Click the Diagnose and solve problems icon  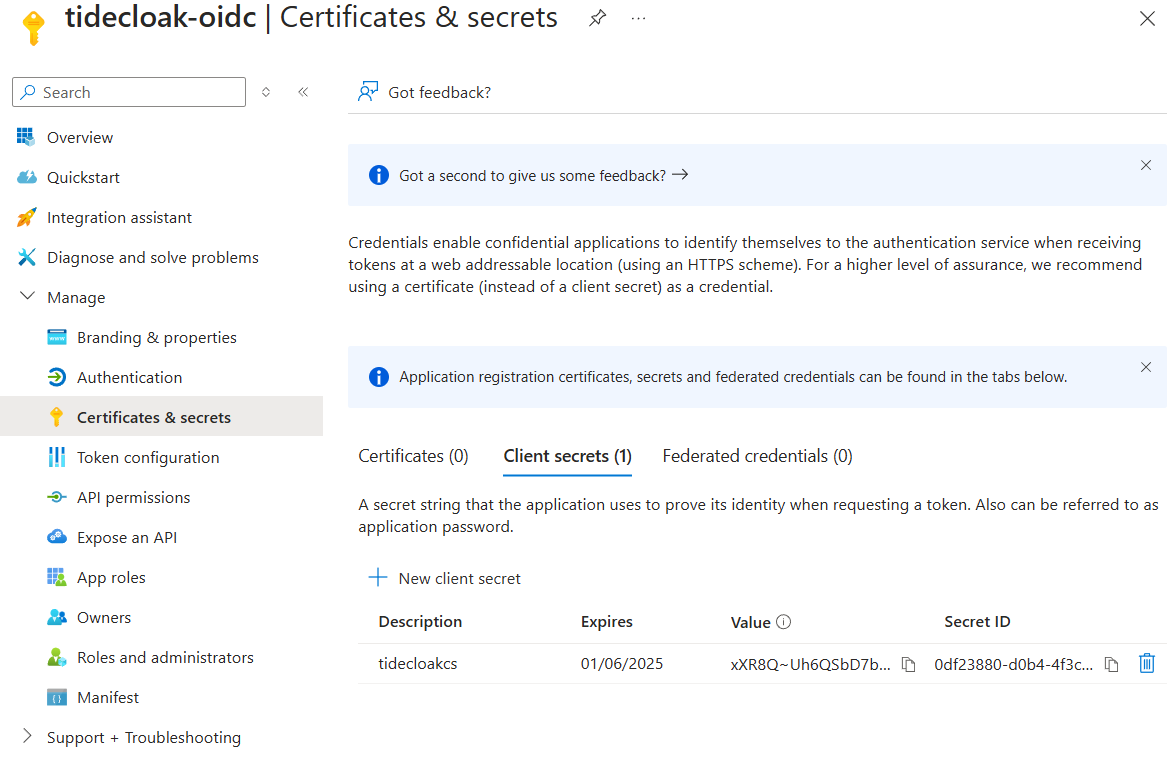tap(26, 257)
